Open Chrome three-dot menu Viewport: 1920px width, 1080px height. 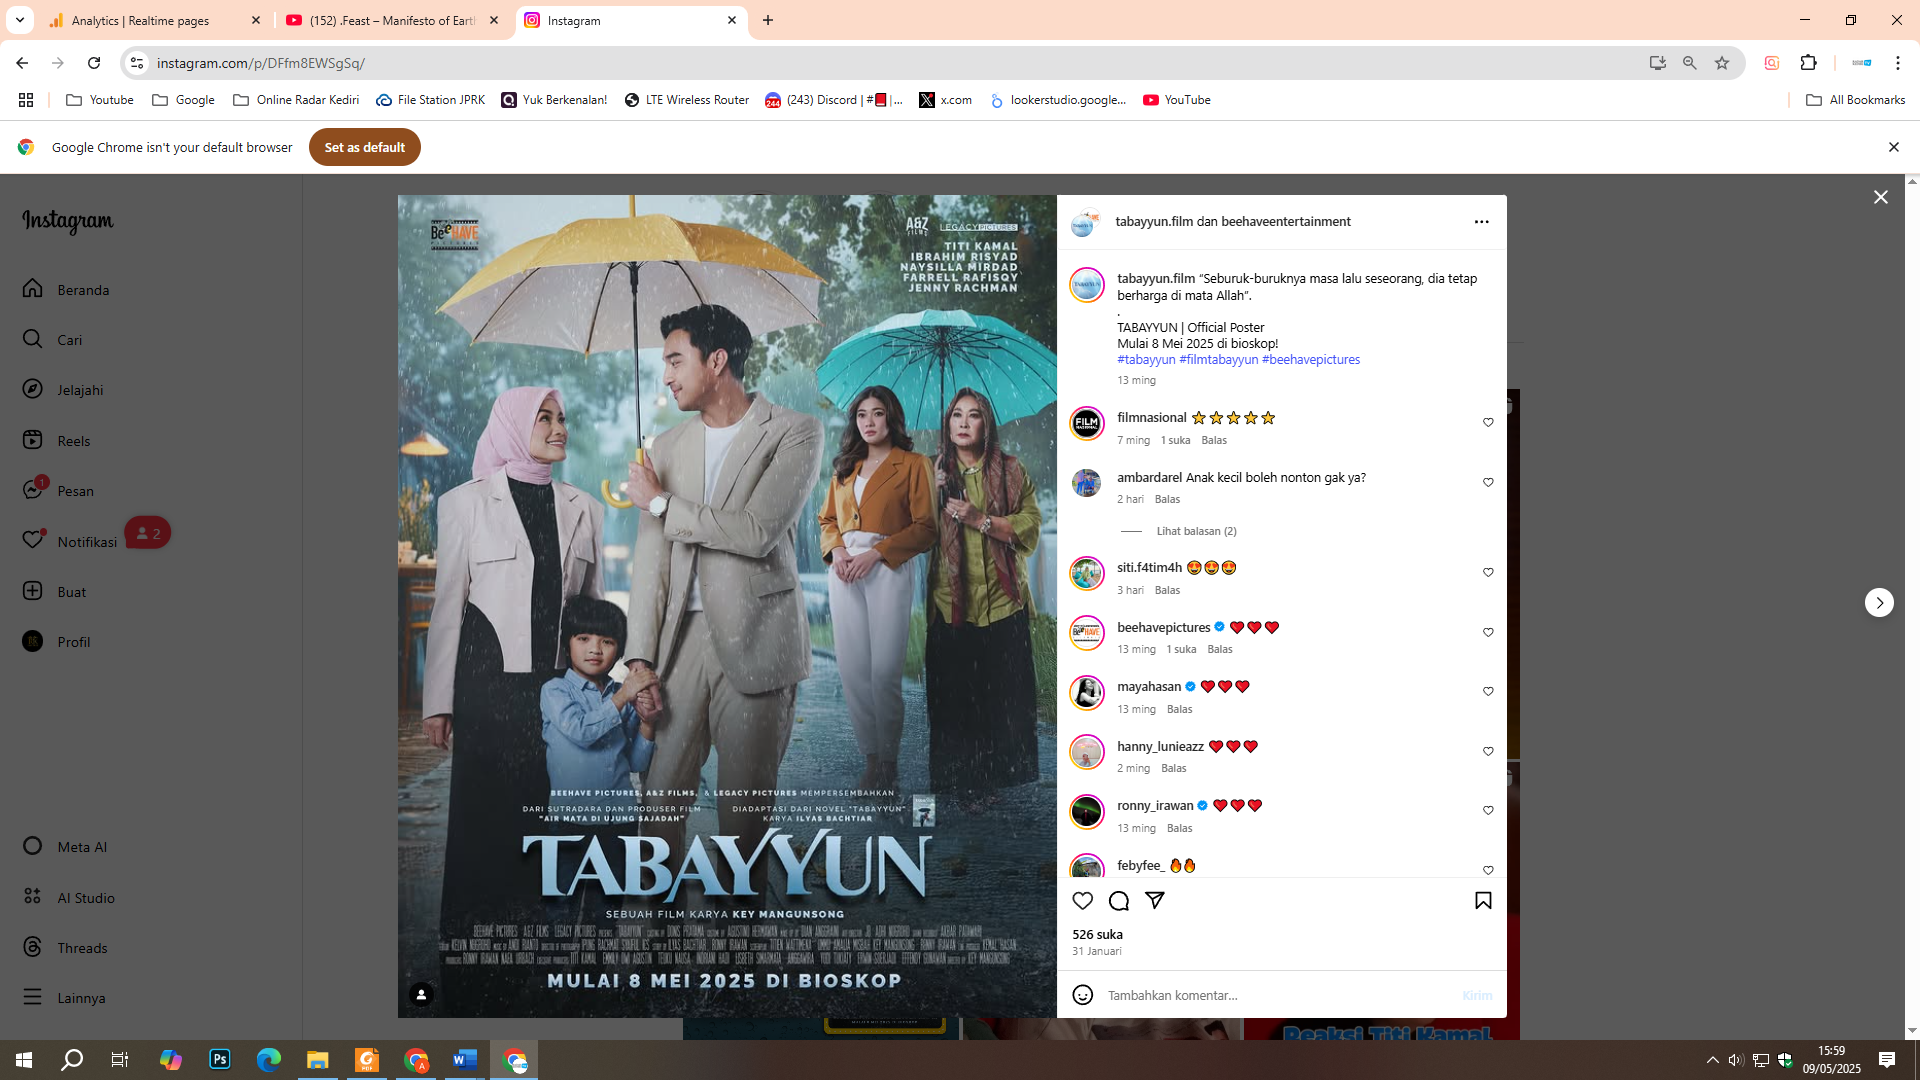click(x=1898, y=63)
